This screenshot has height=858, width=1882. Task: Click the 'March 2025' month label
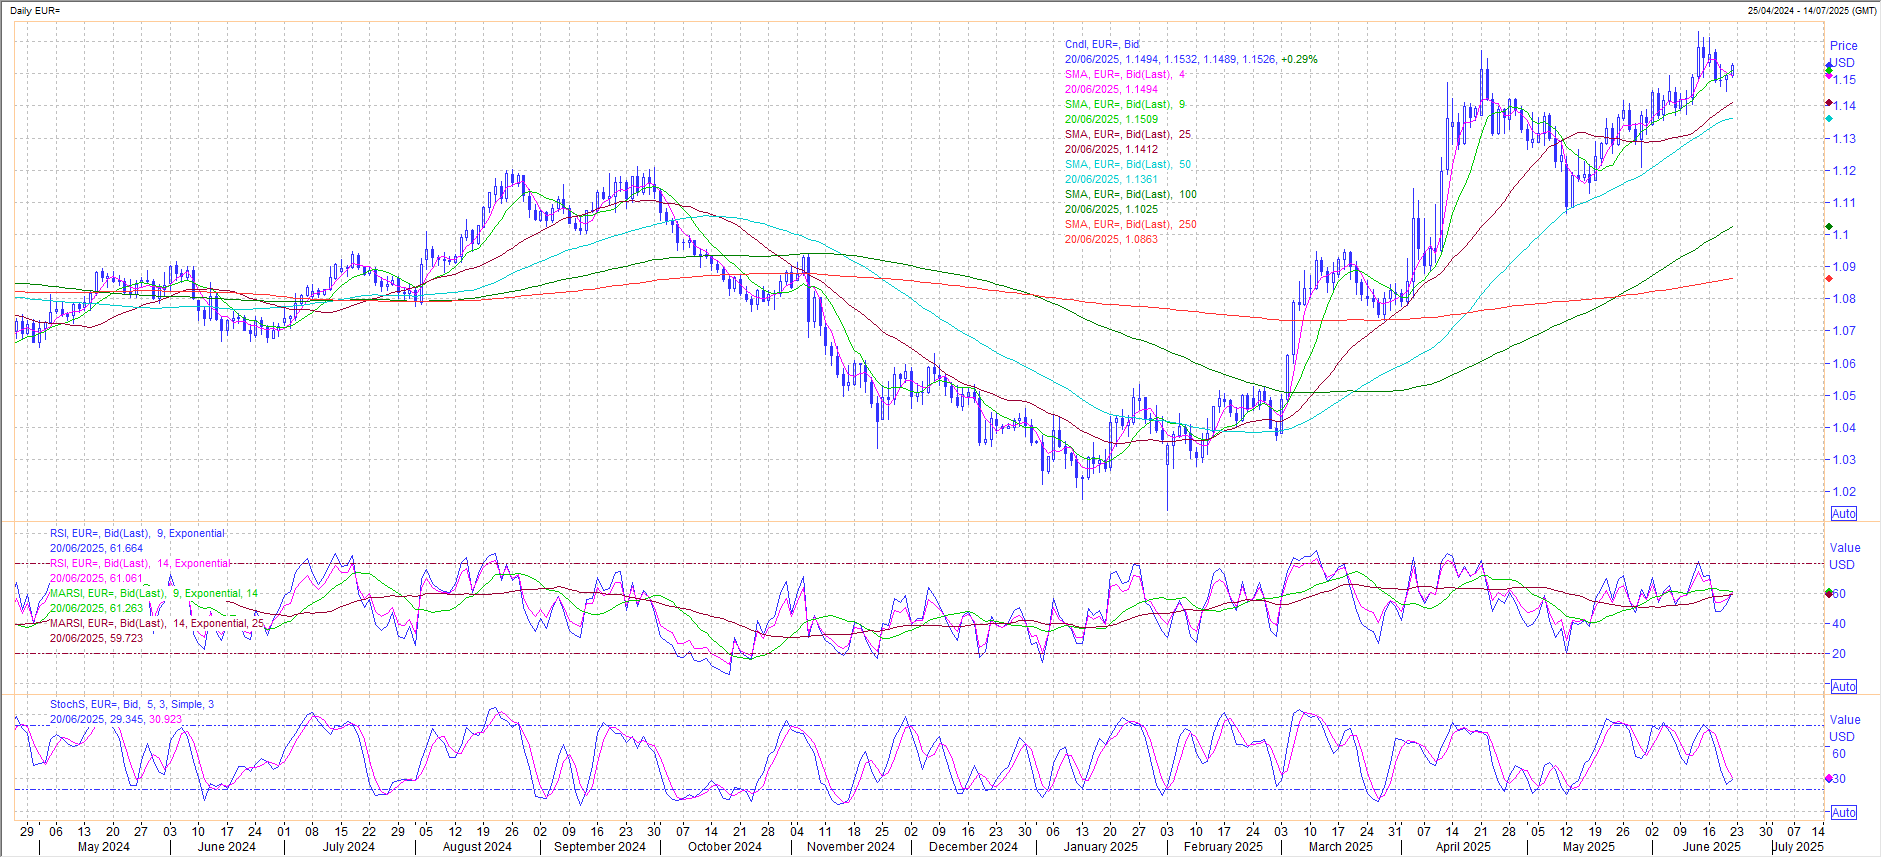tap(1341, 847)
